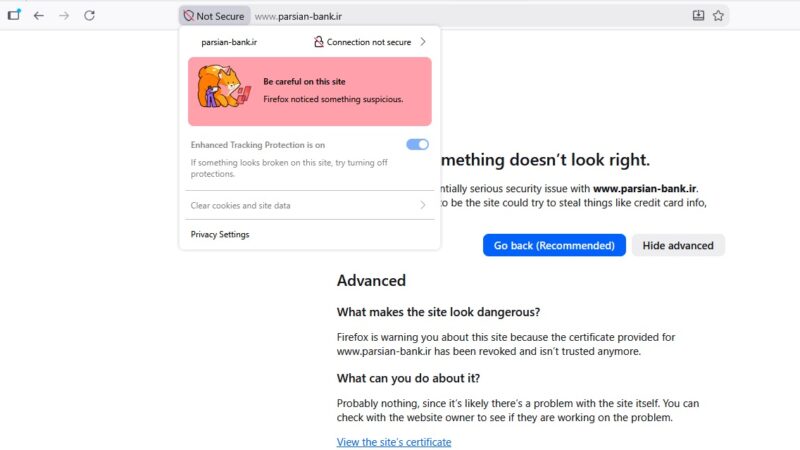Open Clear cookies and site data chevron
800x450 pixels.
tap(423, 205)
